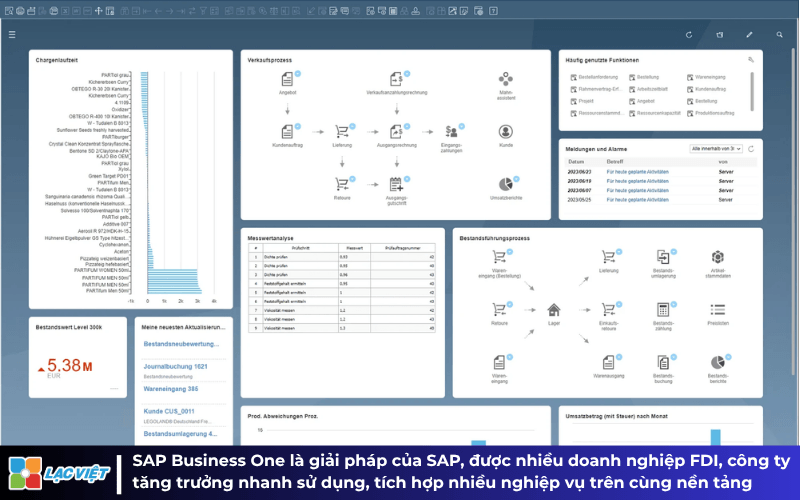Viewport: 800px width, 500px height.
Task: Open the Wareneingang 385 link
Action: [171, 389]
